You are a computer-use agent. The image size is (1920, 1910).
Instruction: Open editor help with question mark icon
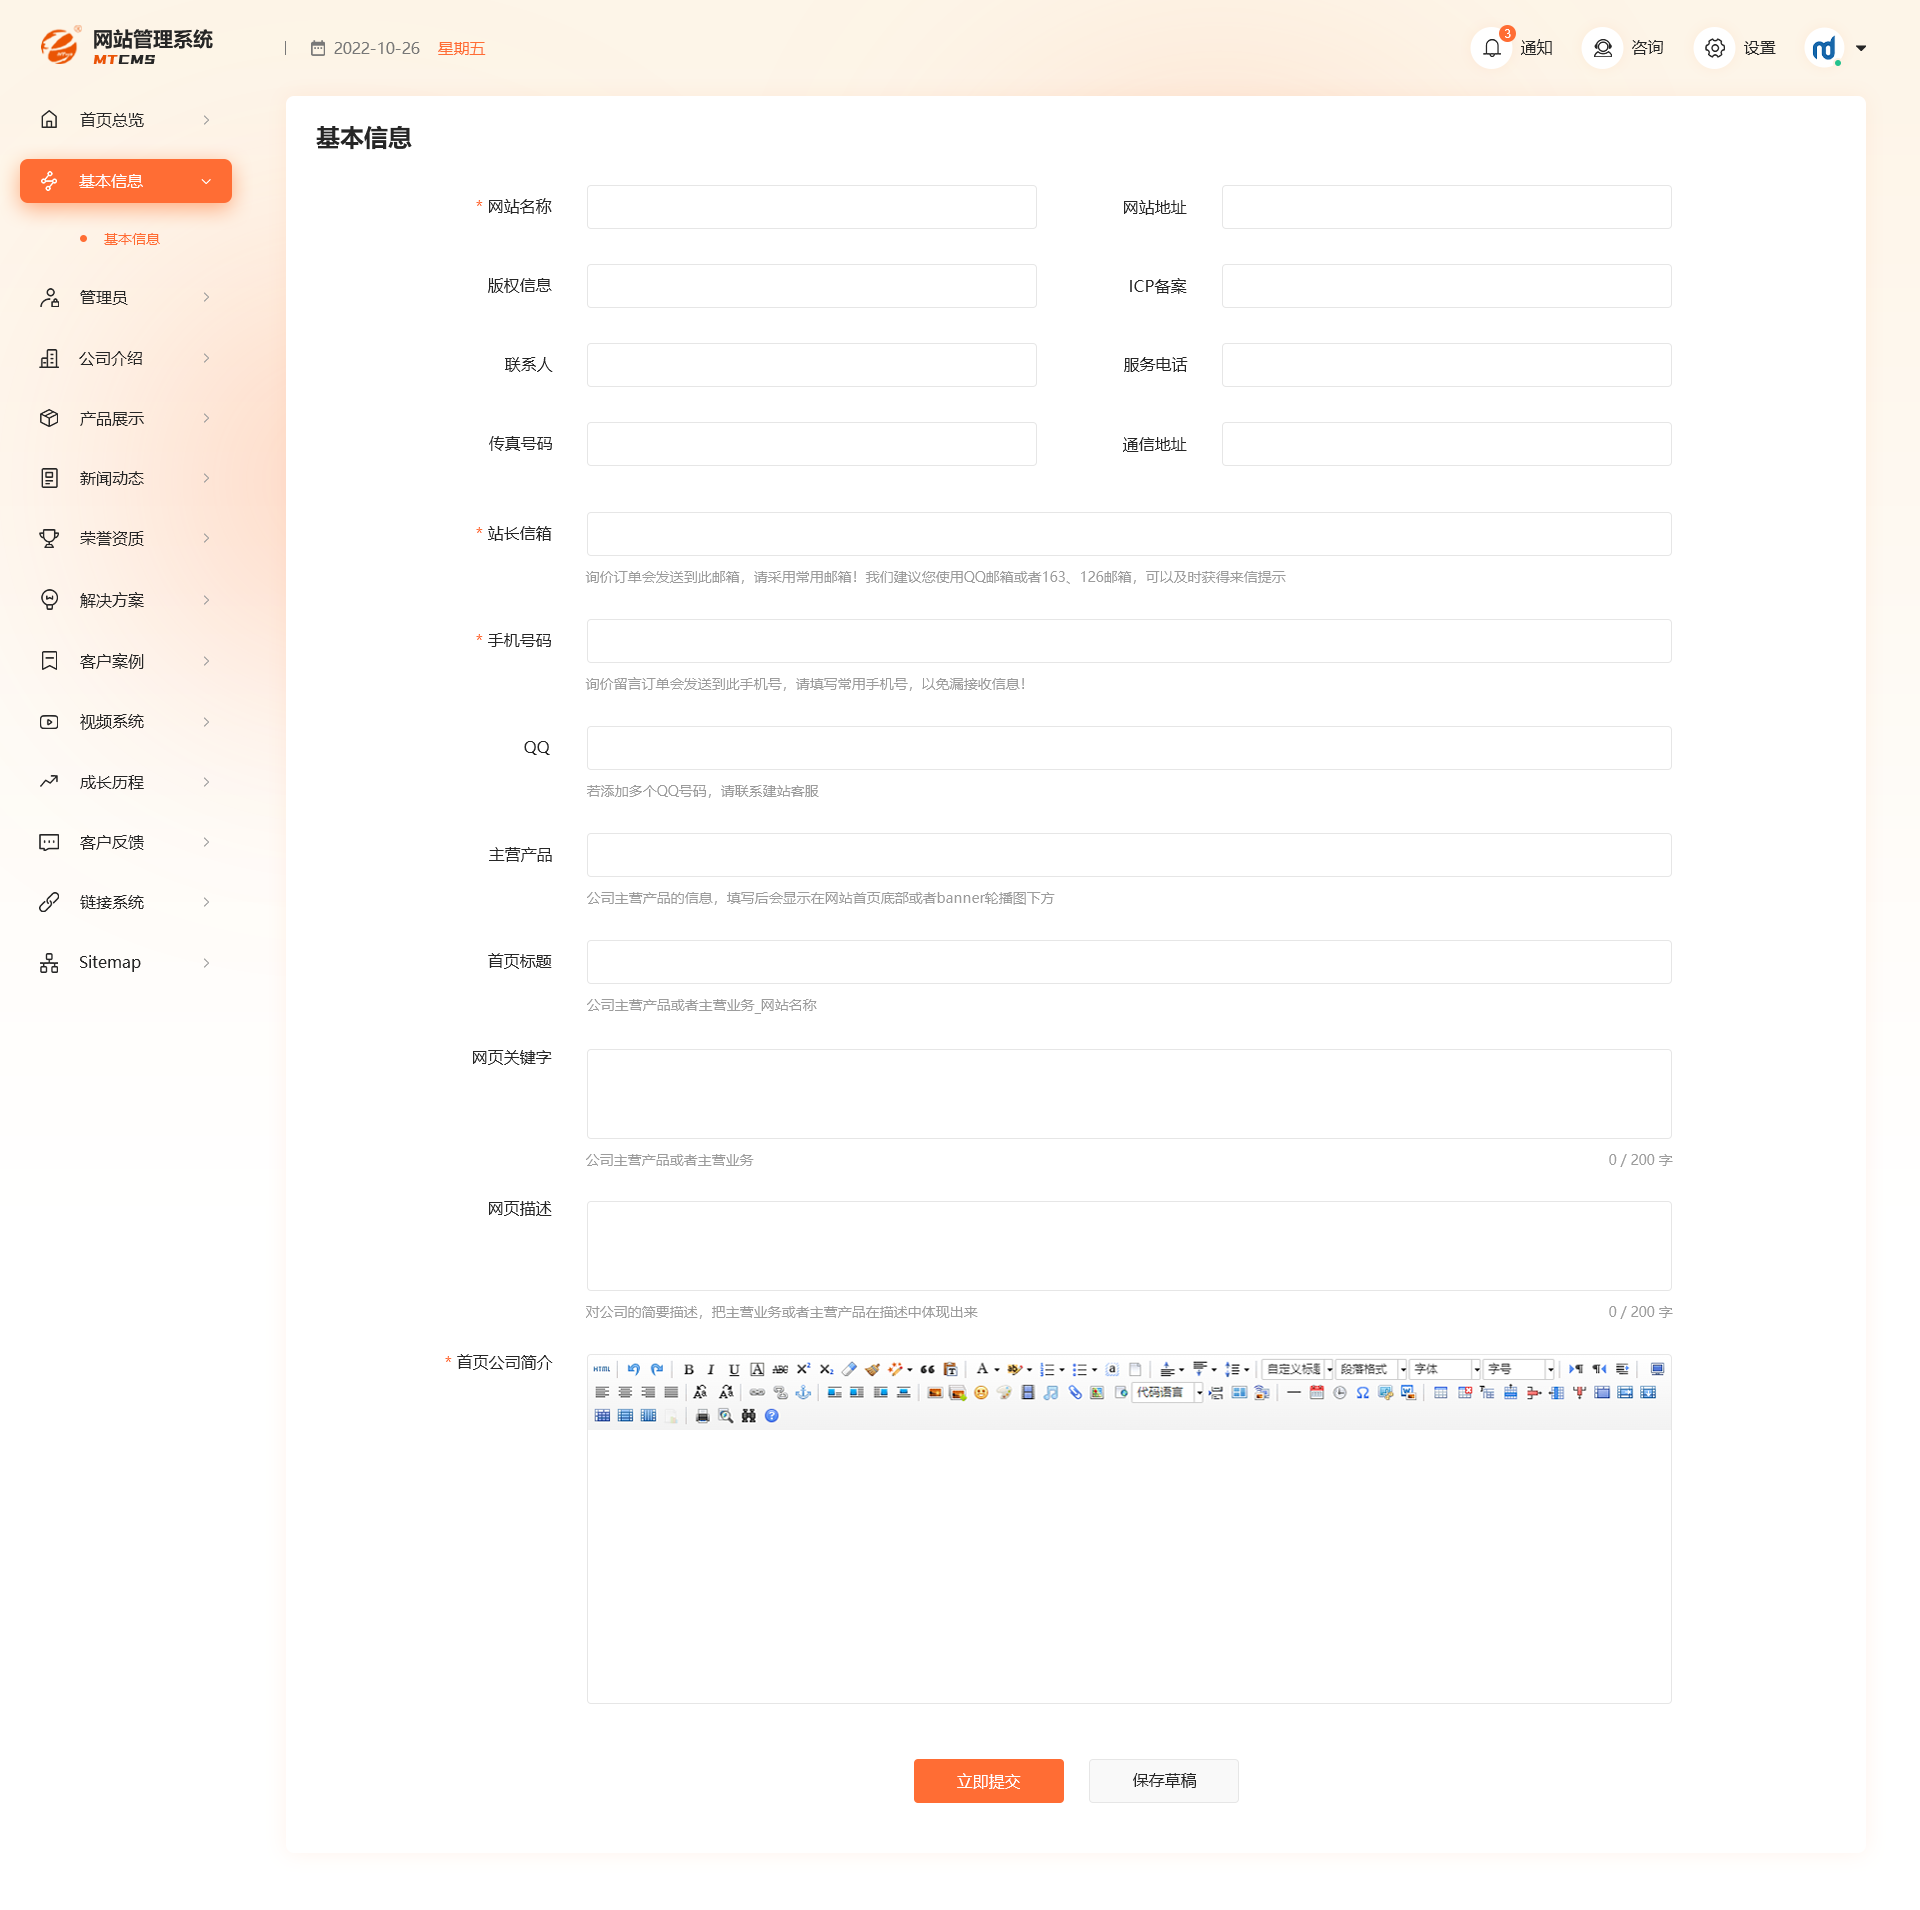[x=771, y=1416]
